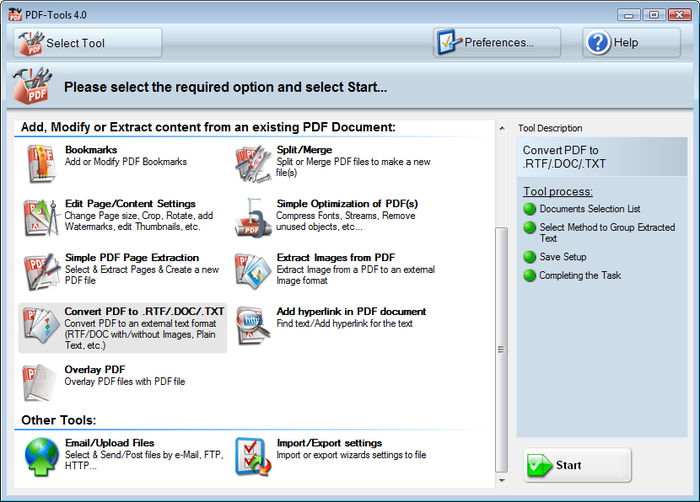Select the Simple Optimization of PDF(s) icon
This screenshot has height=502, width=700.
[x=253, y=218]
